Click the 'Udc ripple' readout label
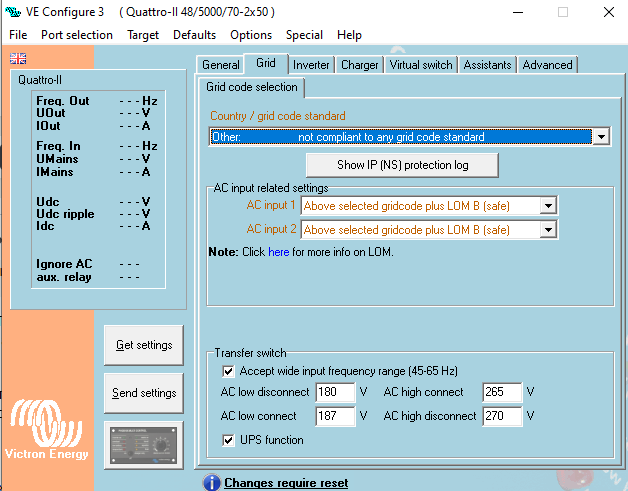Viewport: 628px width, 491px height. [x=65, y=214]
